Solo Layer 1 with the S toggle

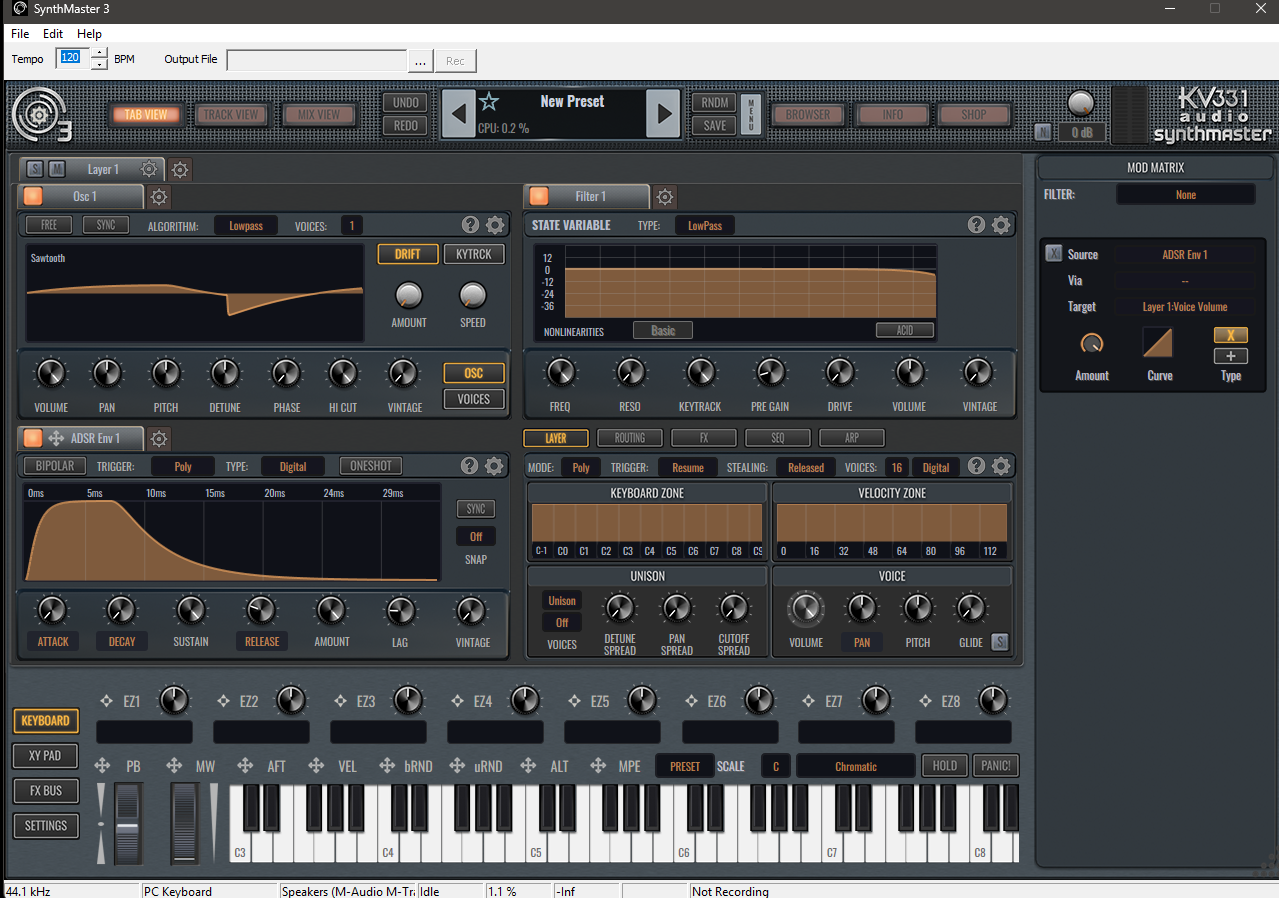coord(34,169)
